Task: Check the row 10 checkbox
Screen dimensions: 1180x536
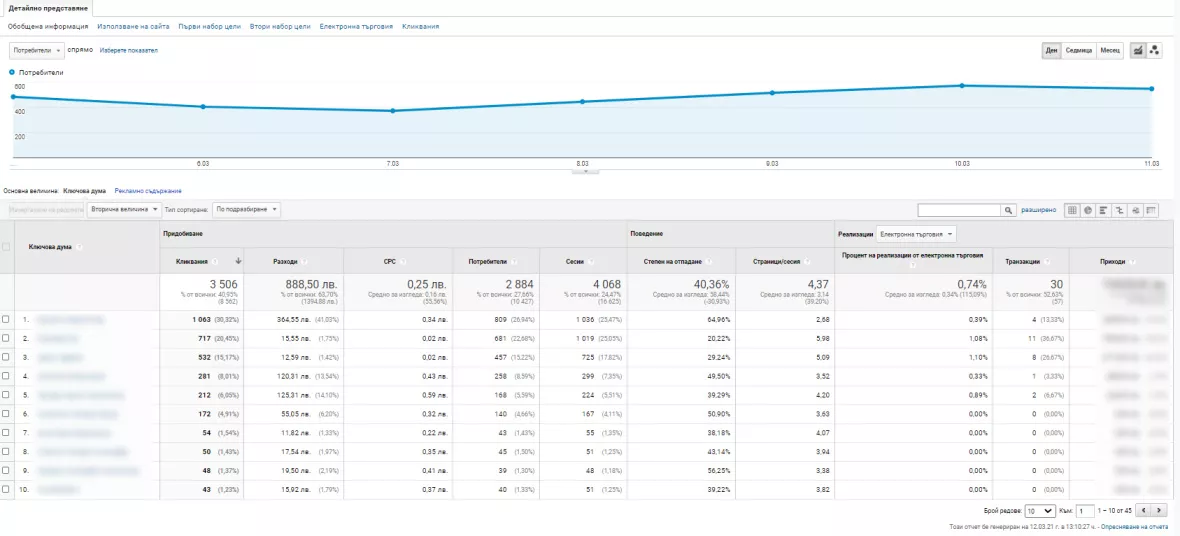Action: (6, 489)
